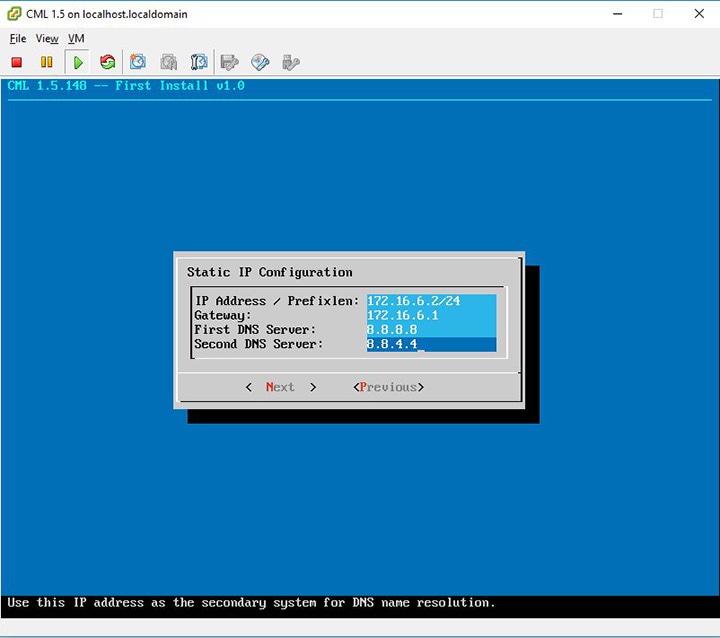This screenshot has height=638, width=720.
Task: Click the reset VM icon
Action: pyautogui.click(x=107, y=62)
